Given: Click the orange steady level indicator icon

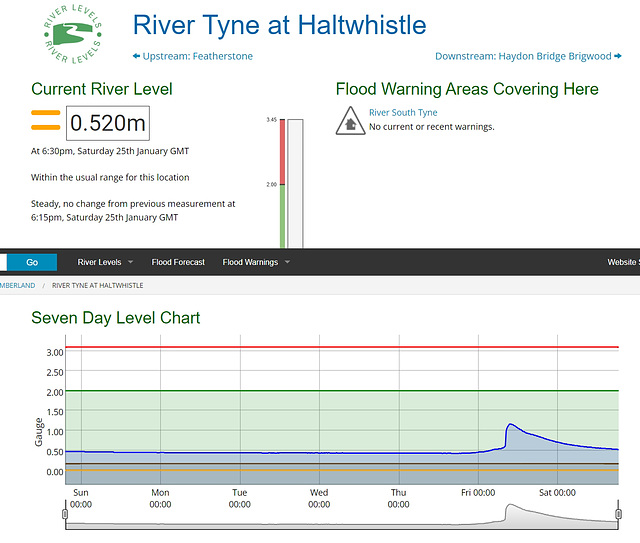Looking at the screenshot, I should point(46,120).
